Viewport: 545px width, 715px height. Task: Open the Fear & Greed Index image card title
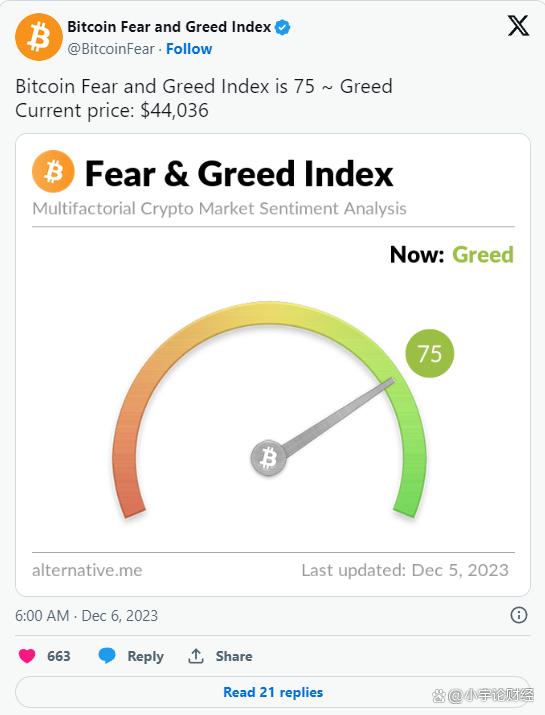(x=239, y=174)
